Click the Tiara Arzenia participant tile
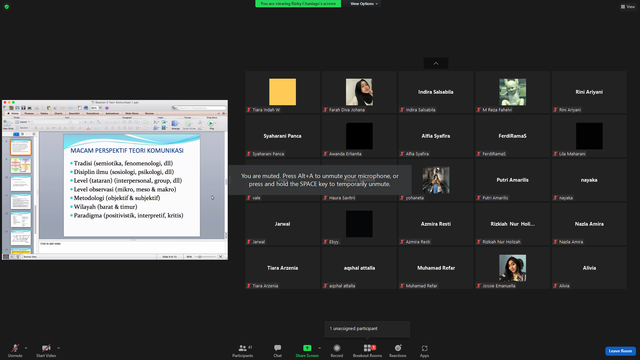 282,268
